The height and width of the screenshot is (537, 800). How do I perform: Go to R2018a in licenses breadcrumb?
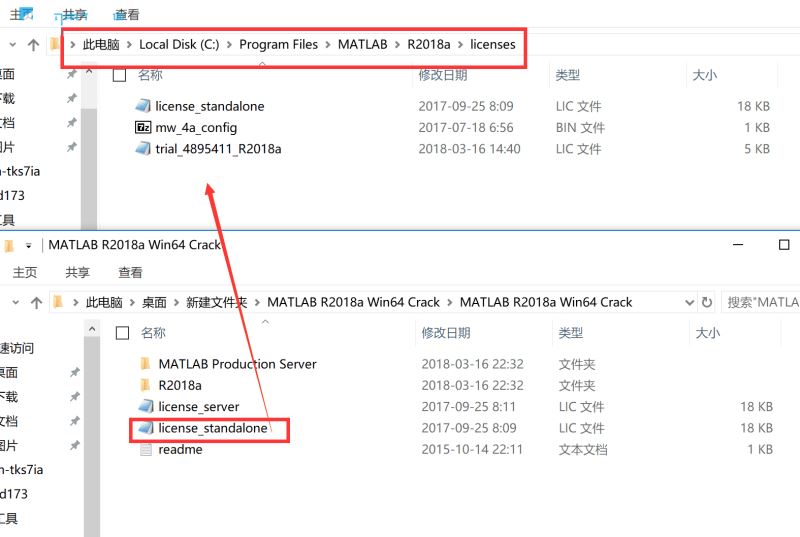tap(429, 44)
